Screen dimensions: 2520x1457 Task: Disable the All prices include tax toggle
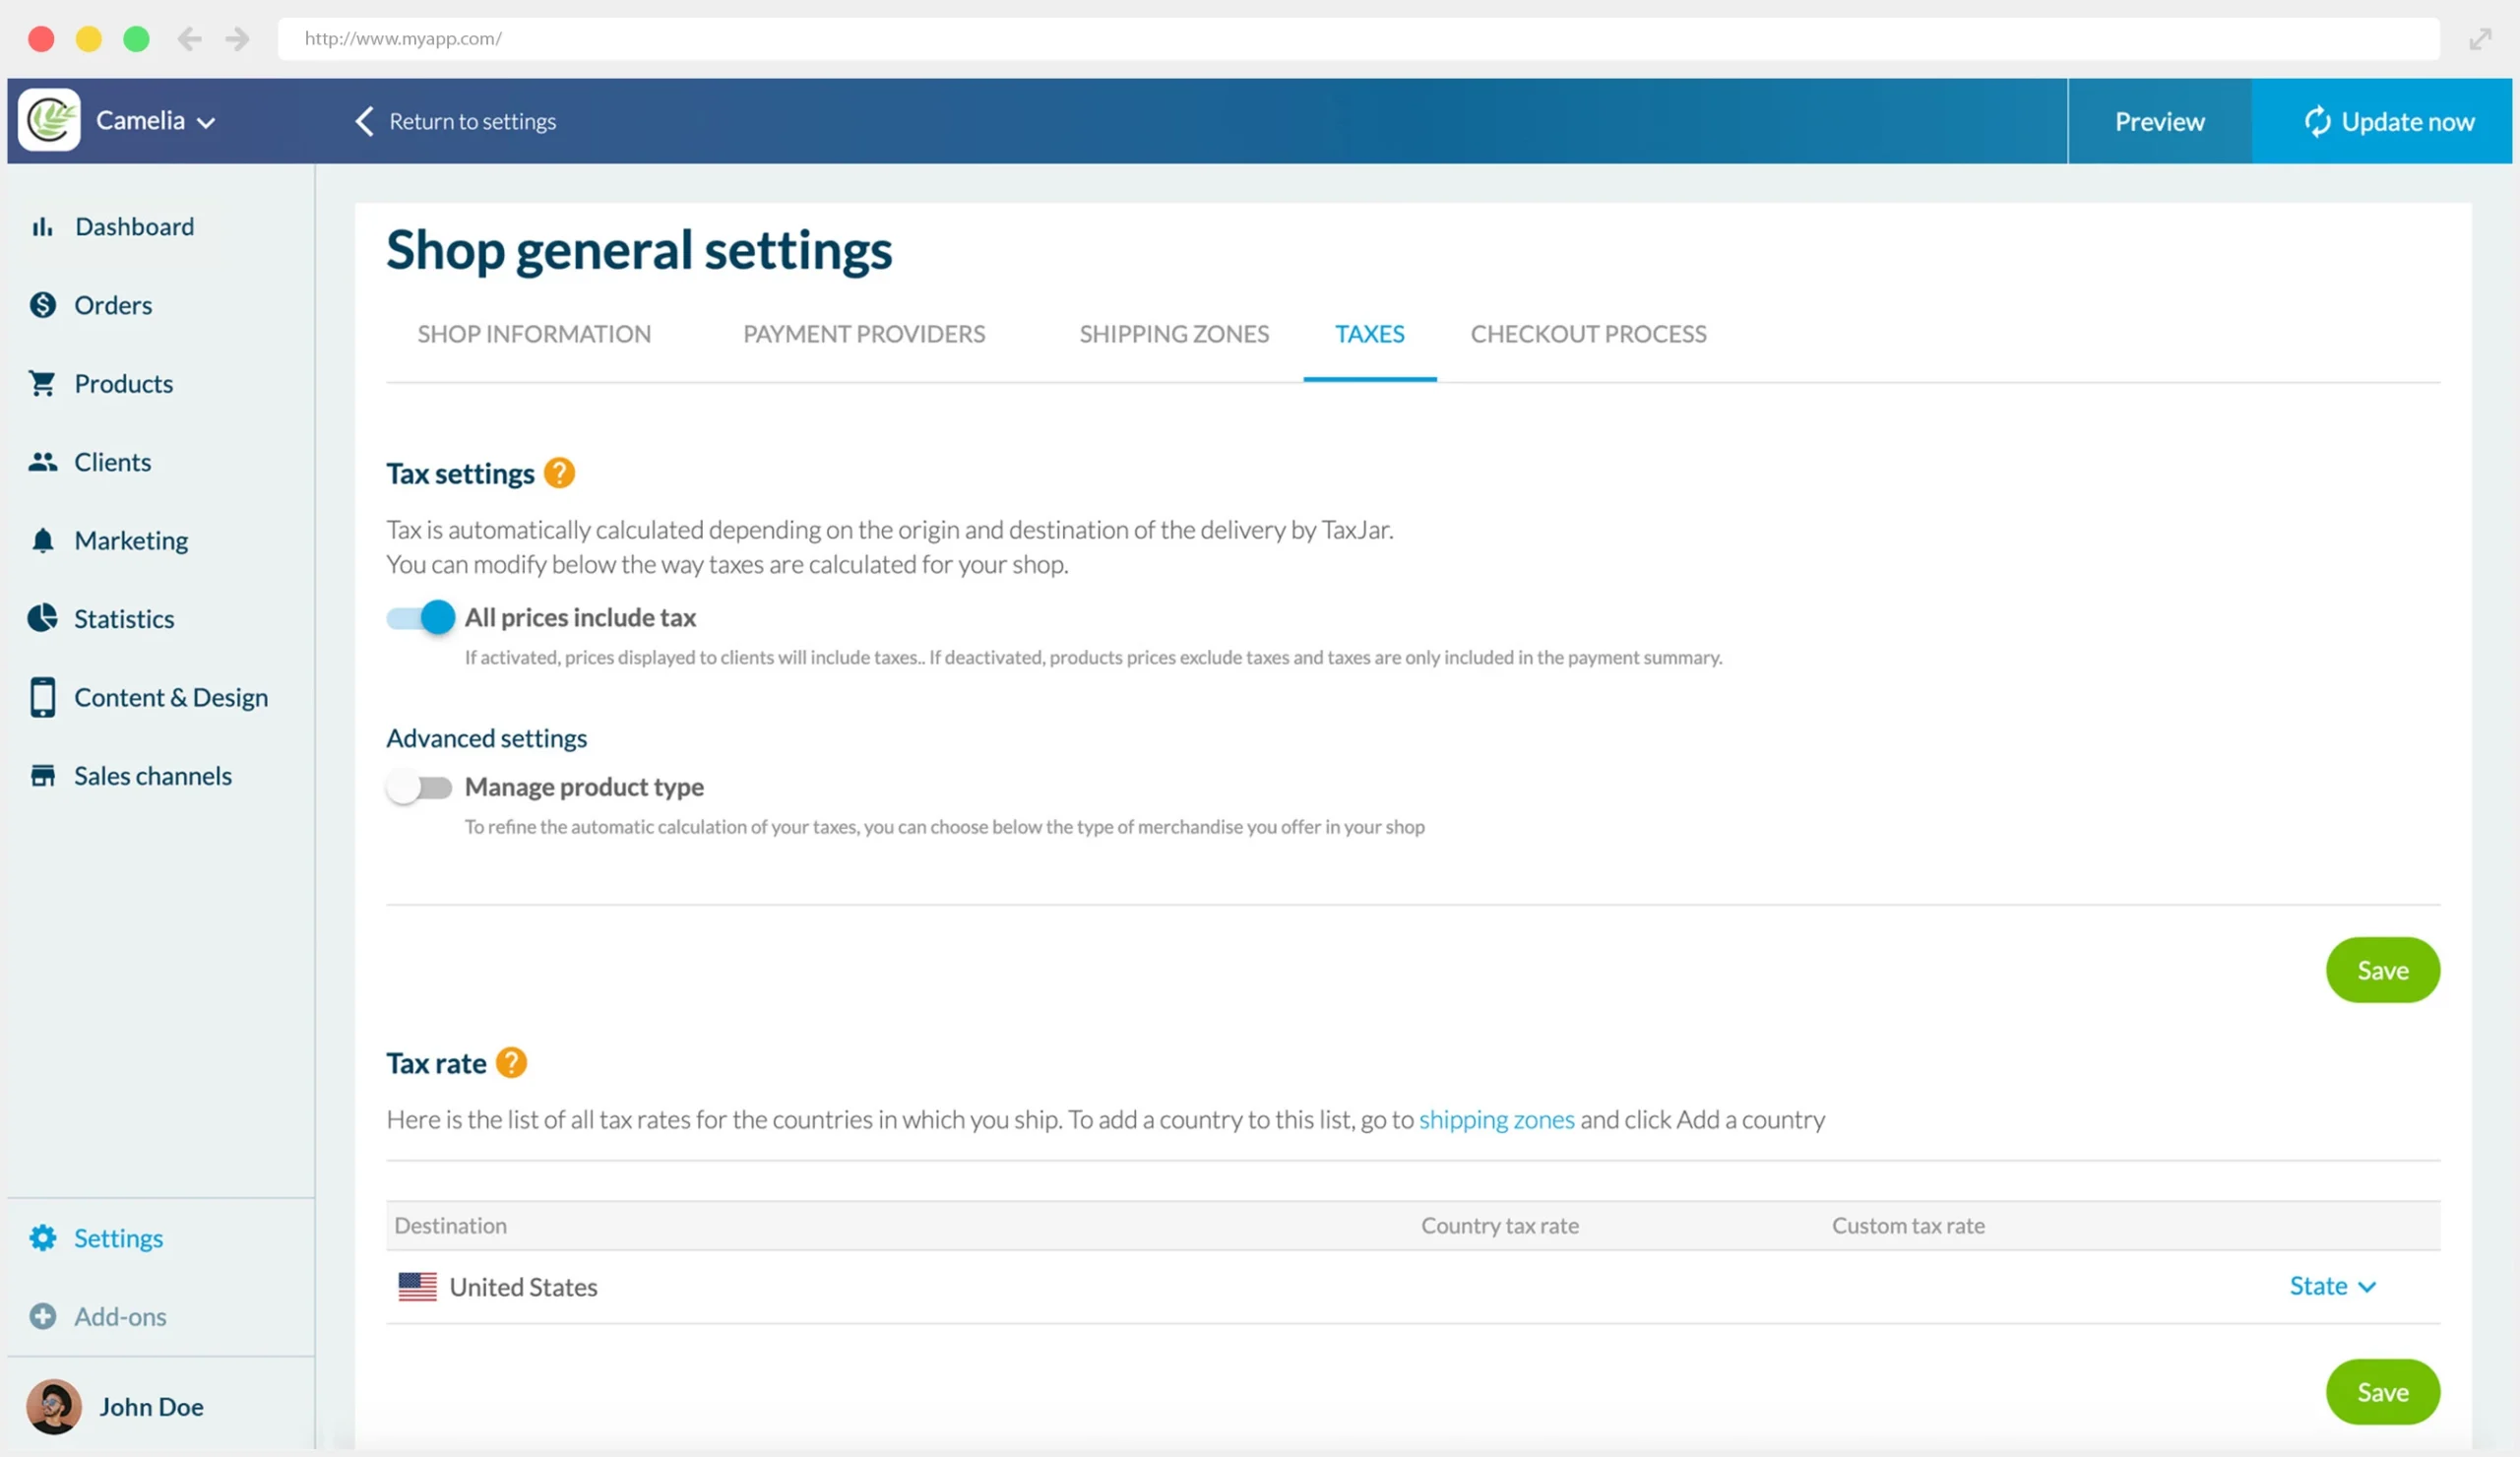pos(418,617)
